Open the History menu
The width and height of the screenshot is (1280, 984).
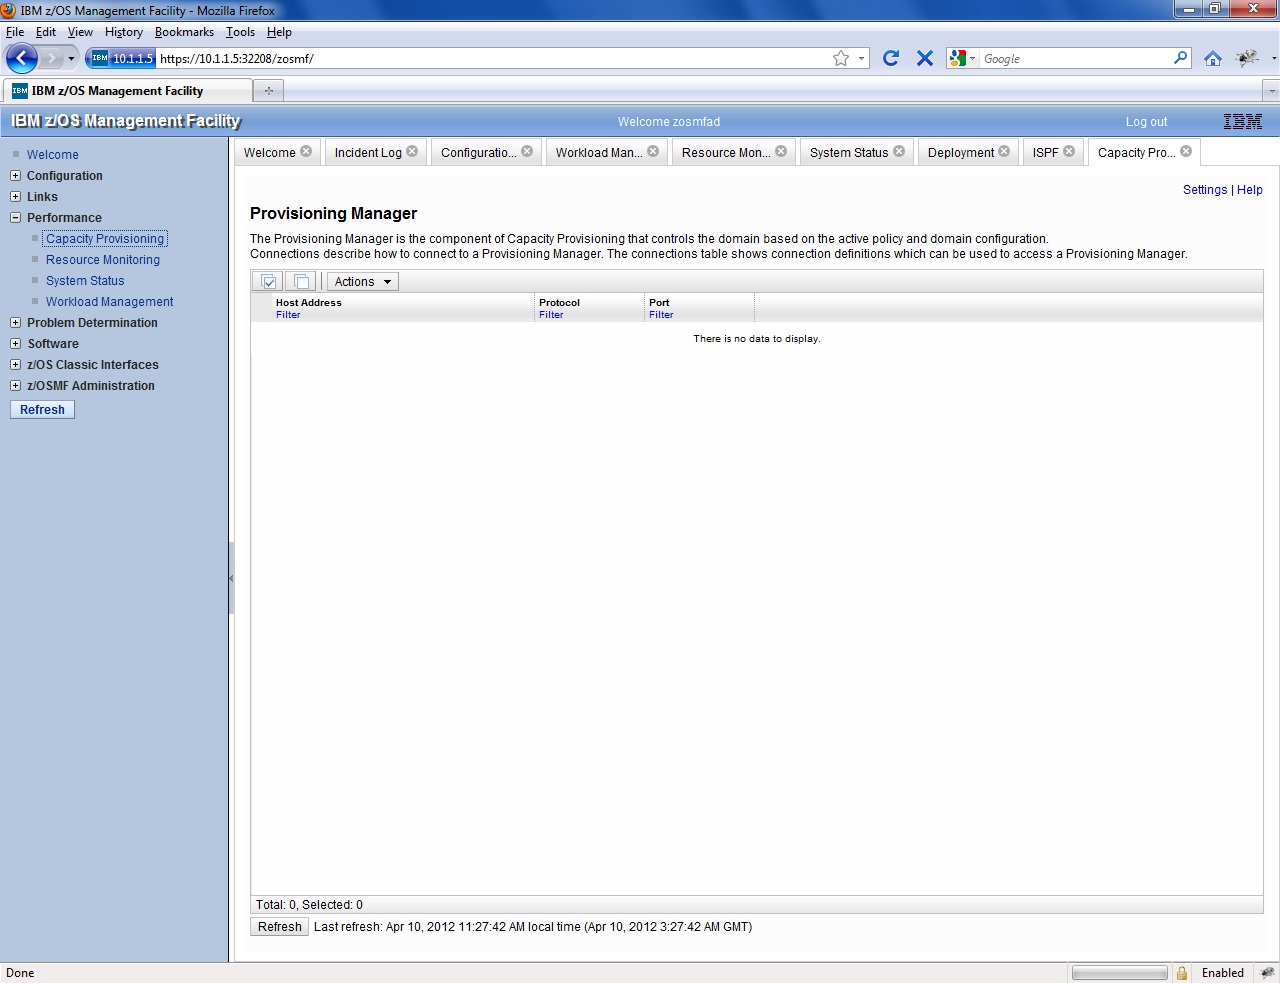tap(124, 32)
